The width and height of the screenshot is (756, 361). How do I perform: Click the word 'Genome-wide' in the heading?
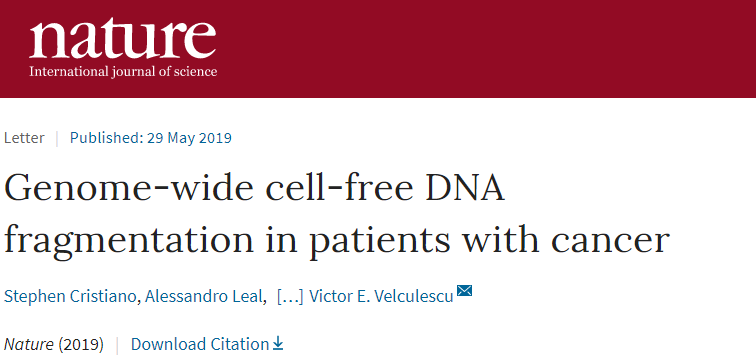[129, 188]
